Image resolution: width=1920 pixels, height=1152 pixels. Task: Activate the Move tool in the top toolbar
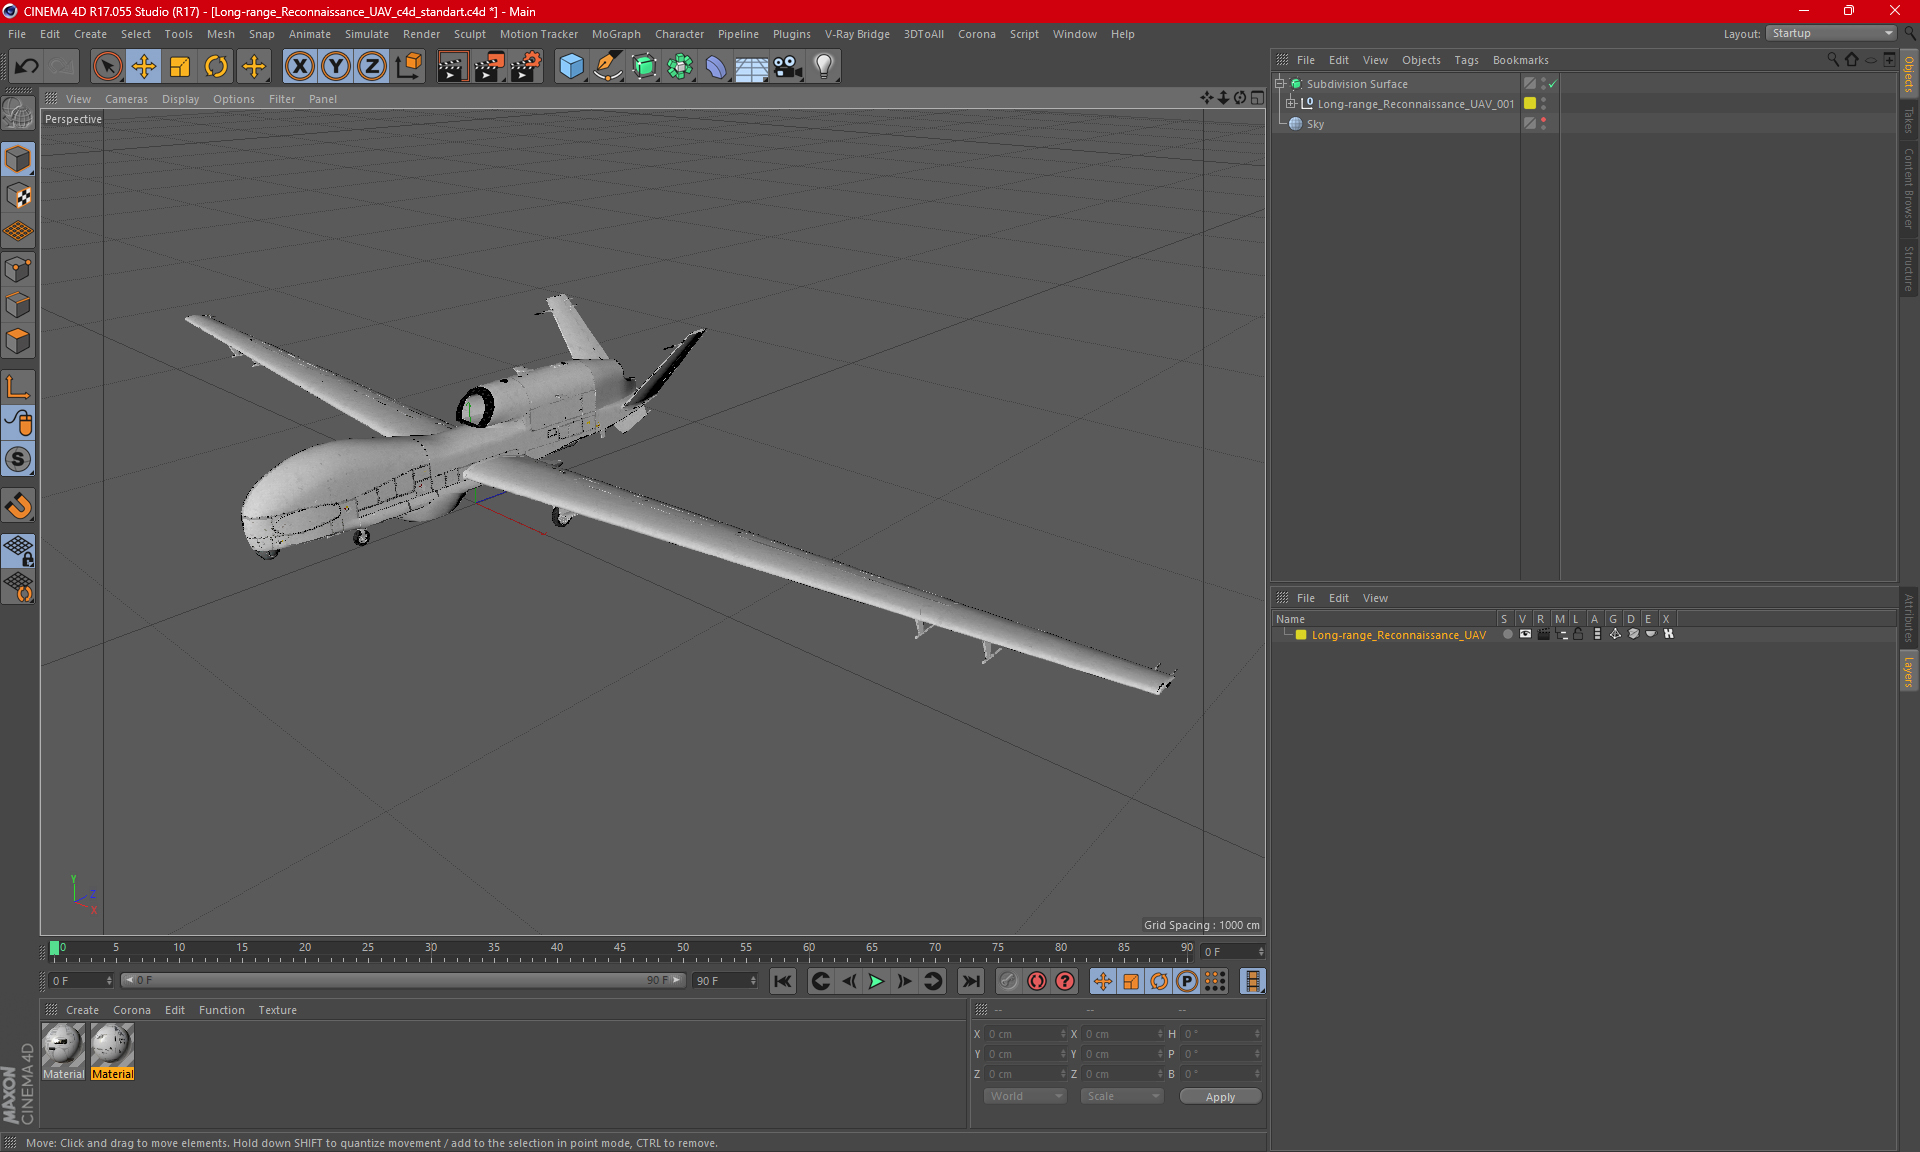click(144, 66)
